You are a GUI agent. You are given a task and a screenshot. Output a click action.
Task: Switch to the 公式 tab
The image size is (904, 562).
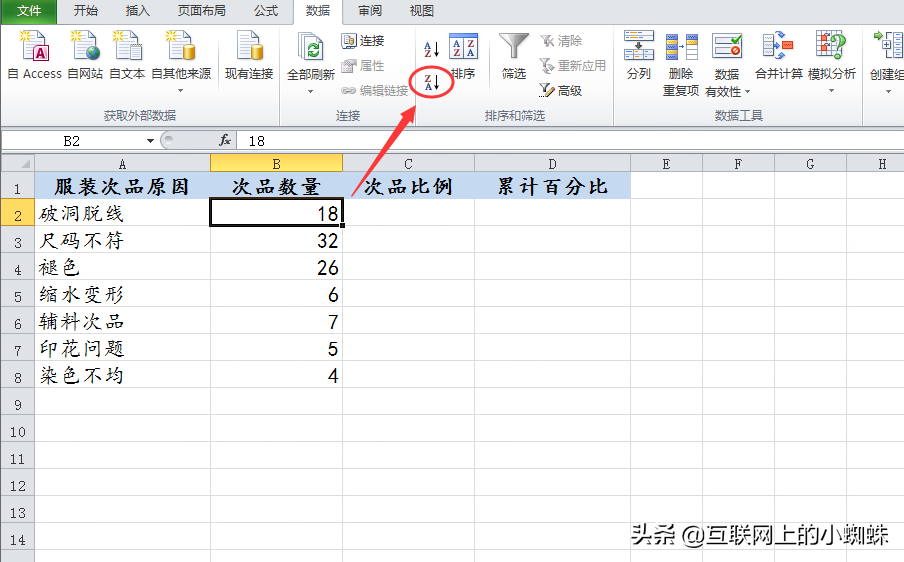point(266,11)
